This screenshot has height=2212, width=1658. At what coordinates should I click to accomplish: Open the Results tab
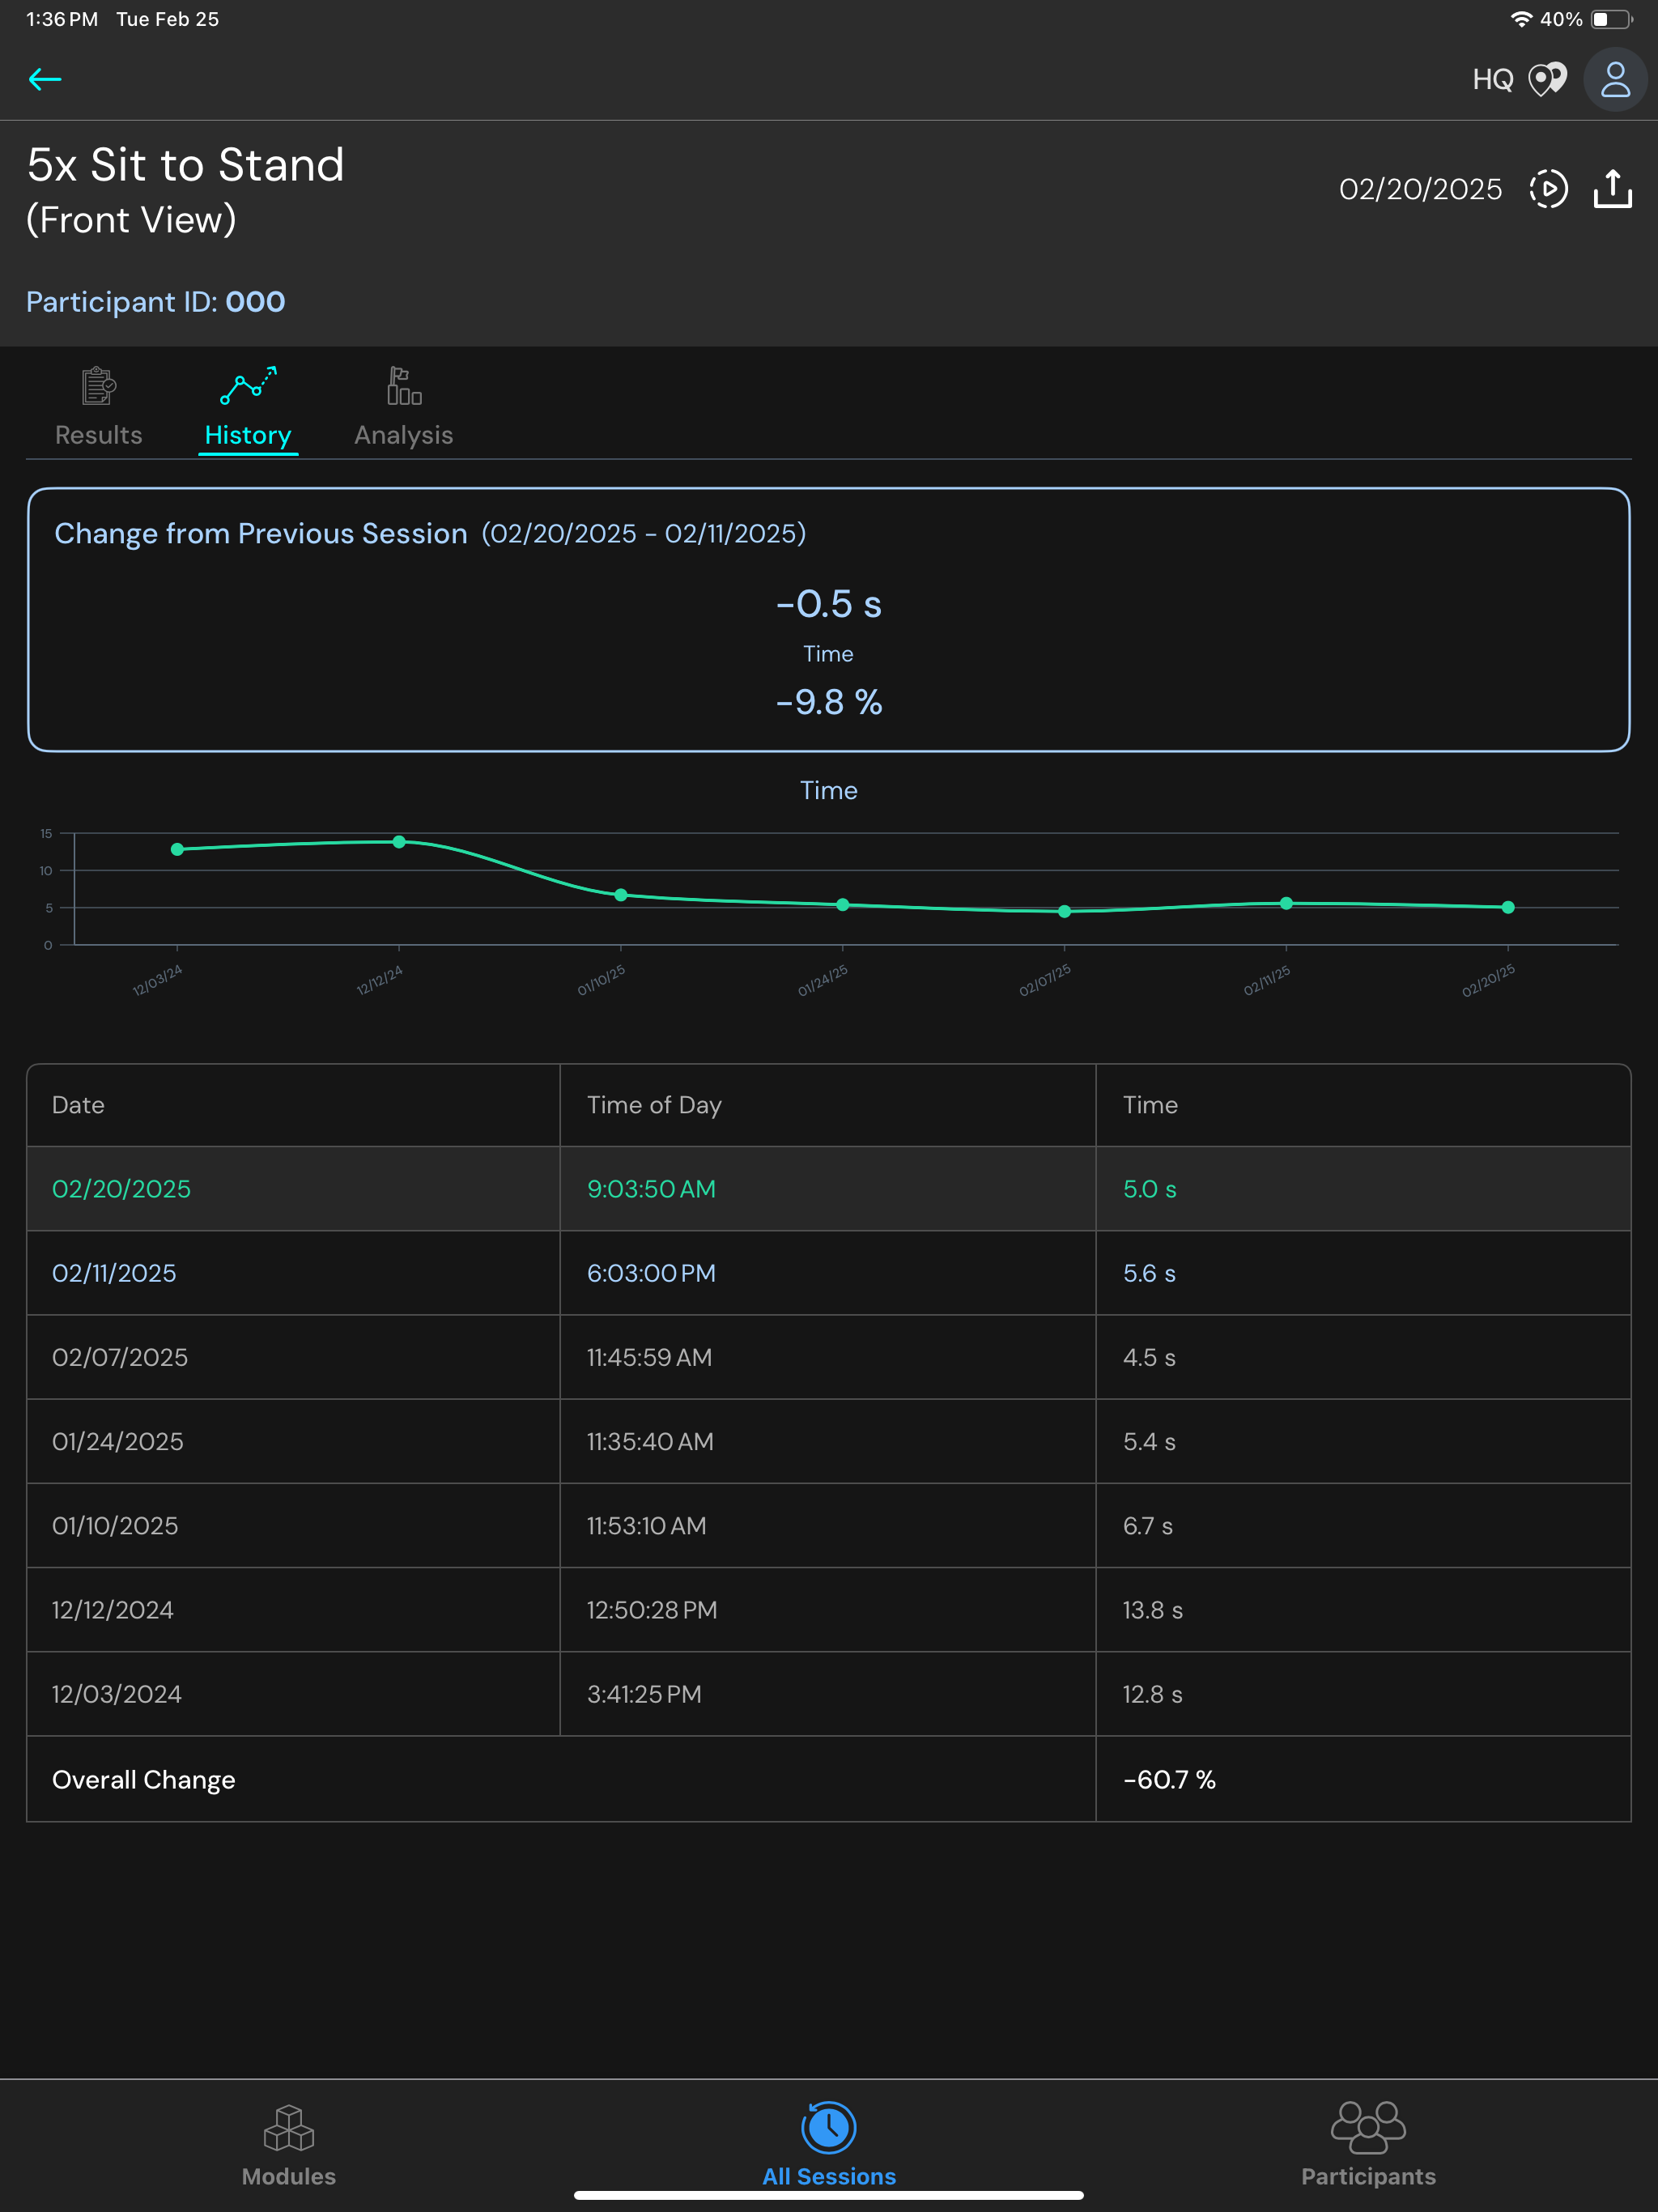pyautogui.click(x=98, y=407)
